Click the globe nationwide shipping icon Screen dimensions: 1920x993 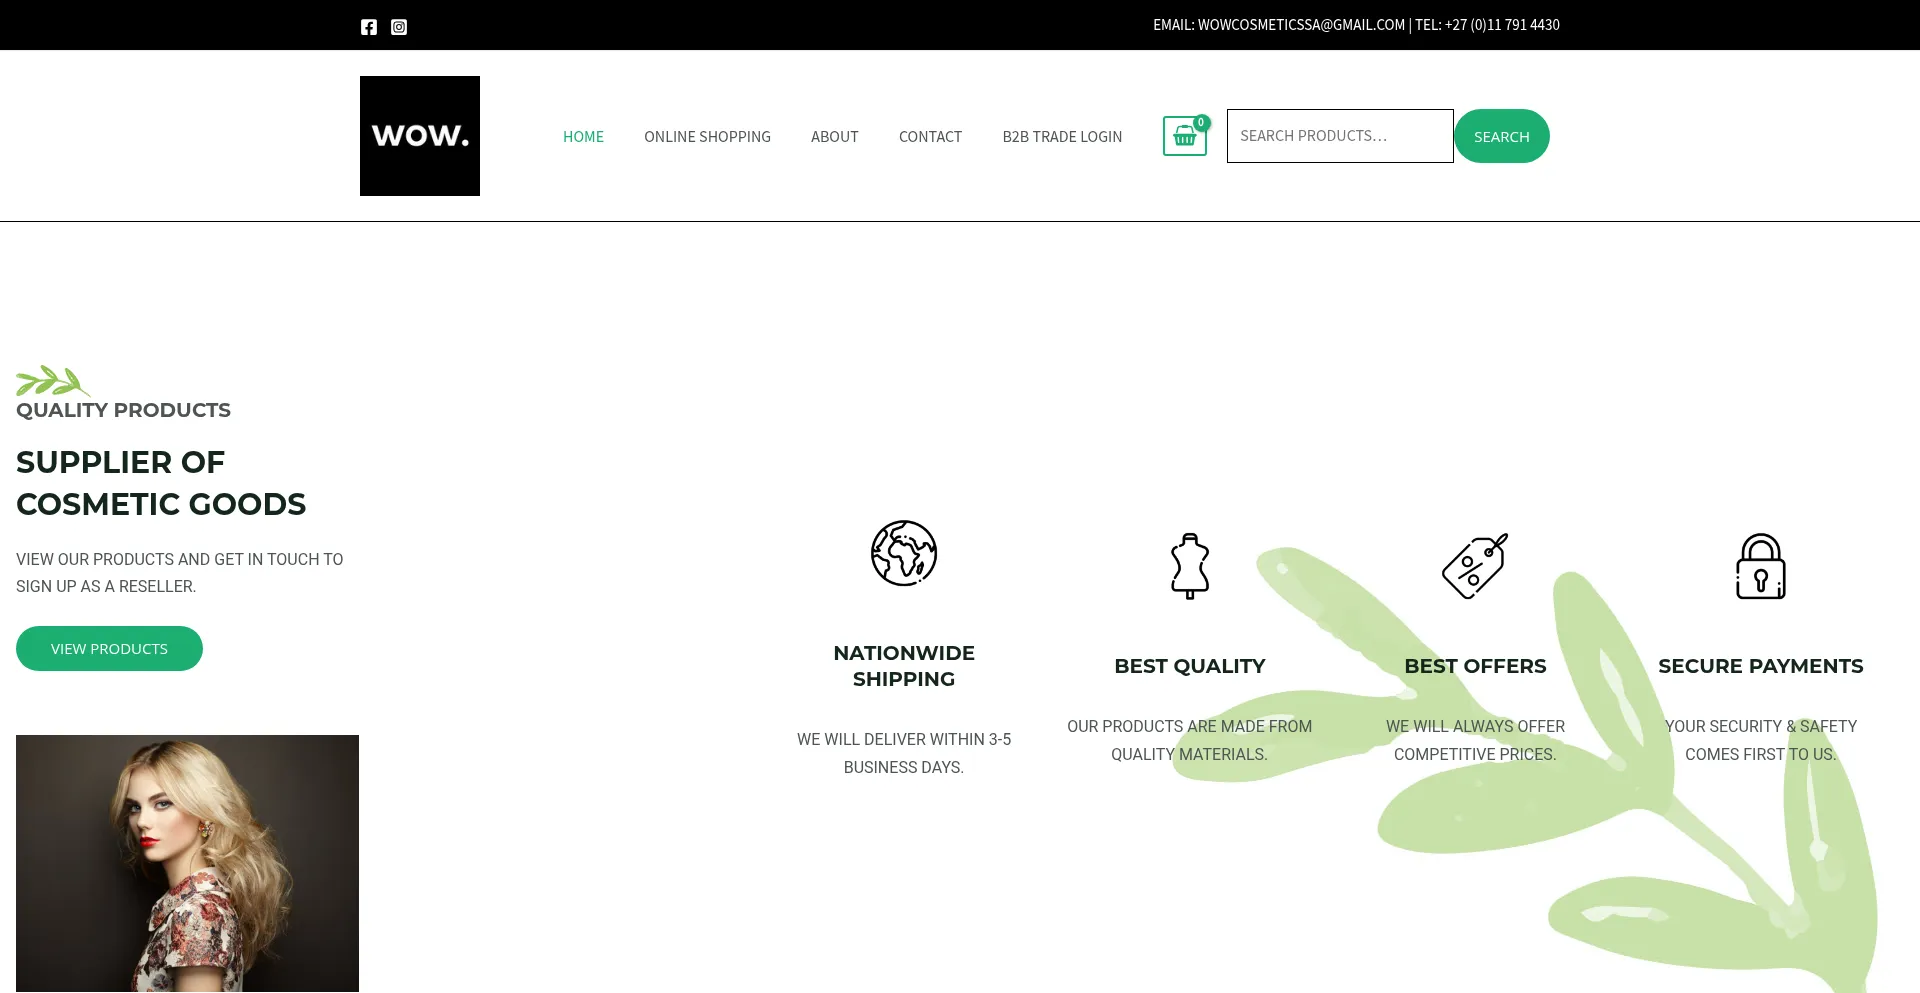point(904,553)
